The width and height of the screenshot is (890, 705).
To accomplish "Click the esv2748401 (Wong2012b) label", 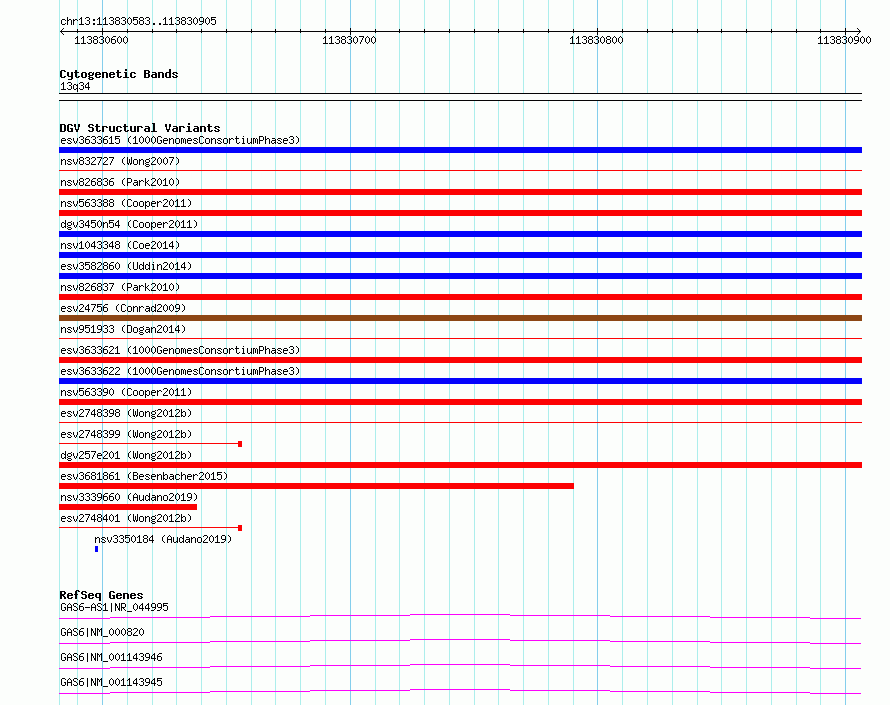I will click(x=126, y=518).
